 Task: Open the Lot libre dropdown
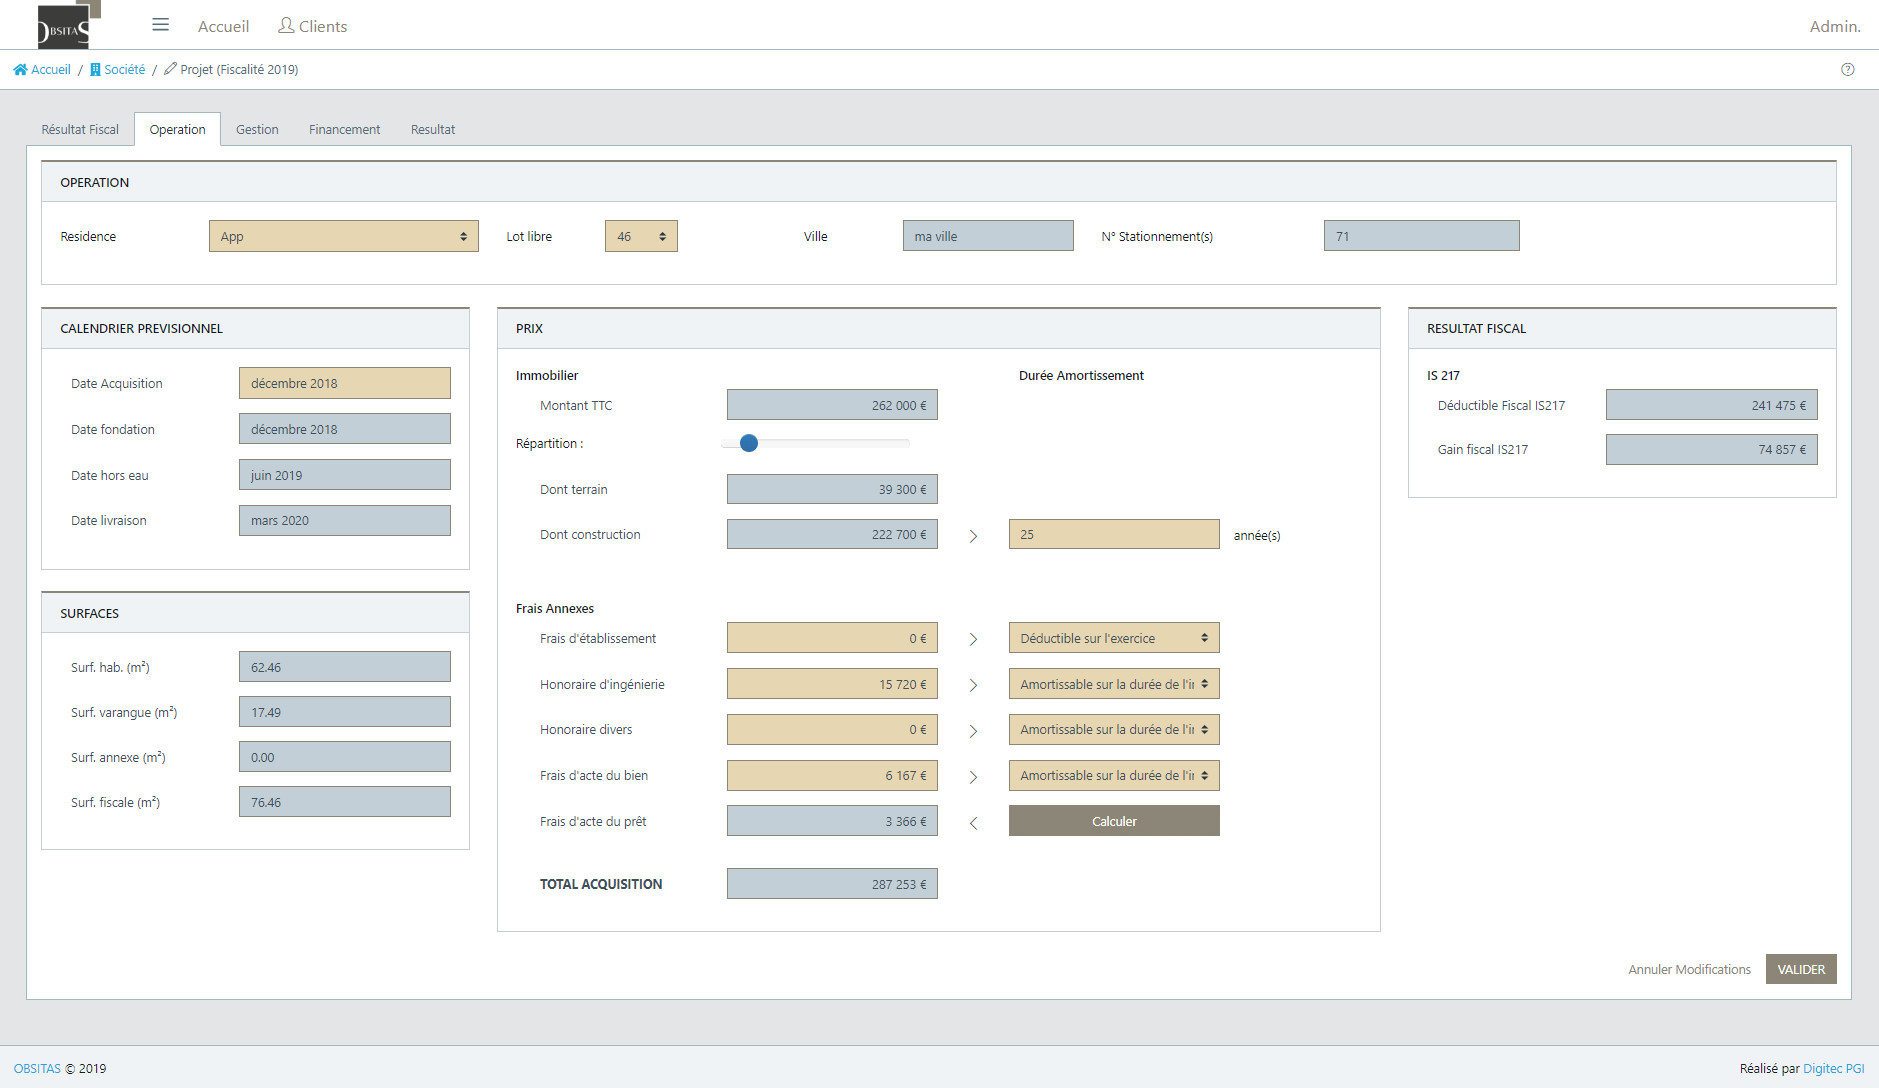641,236
